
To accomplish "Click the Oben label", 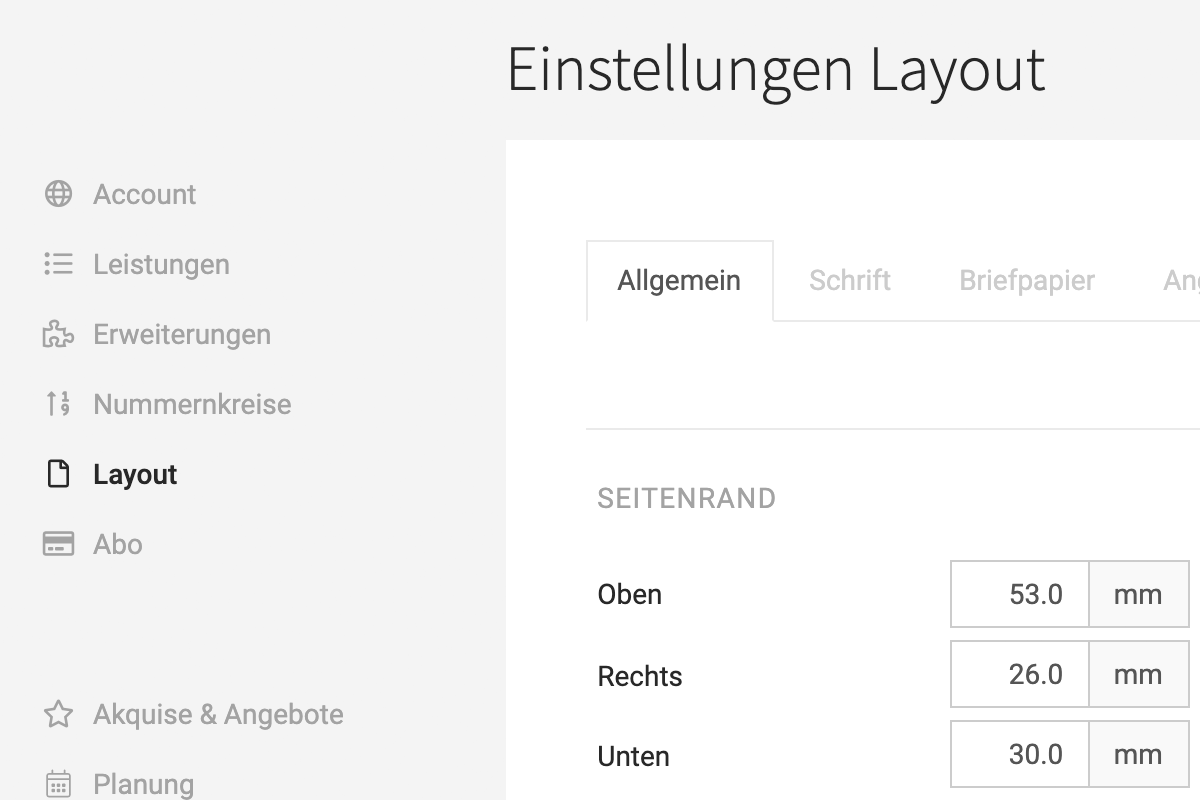I will coord(629,594).
